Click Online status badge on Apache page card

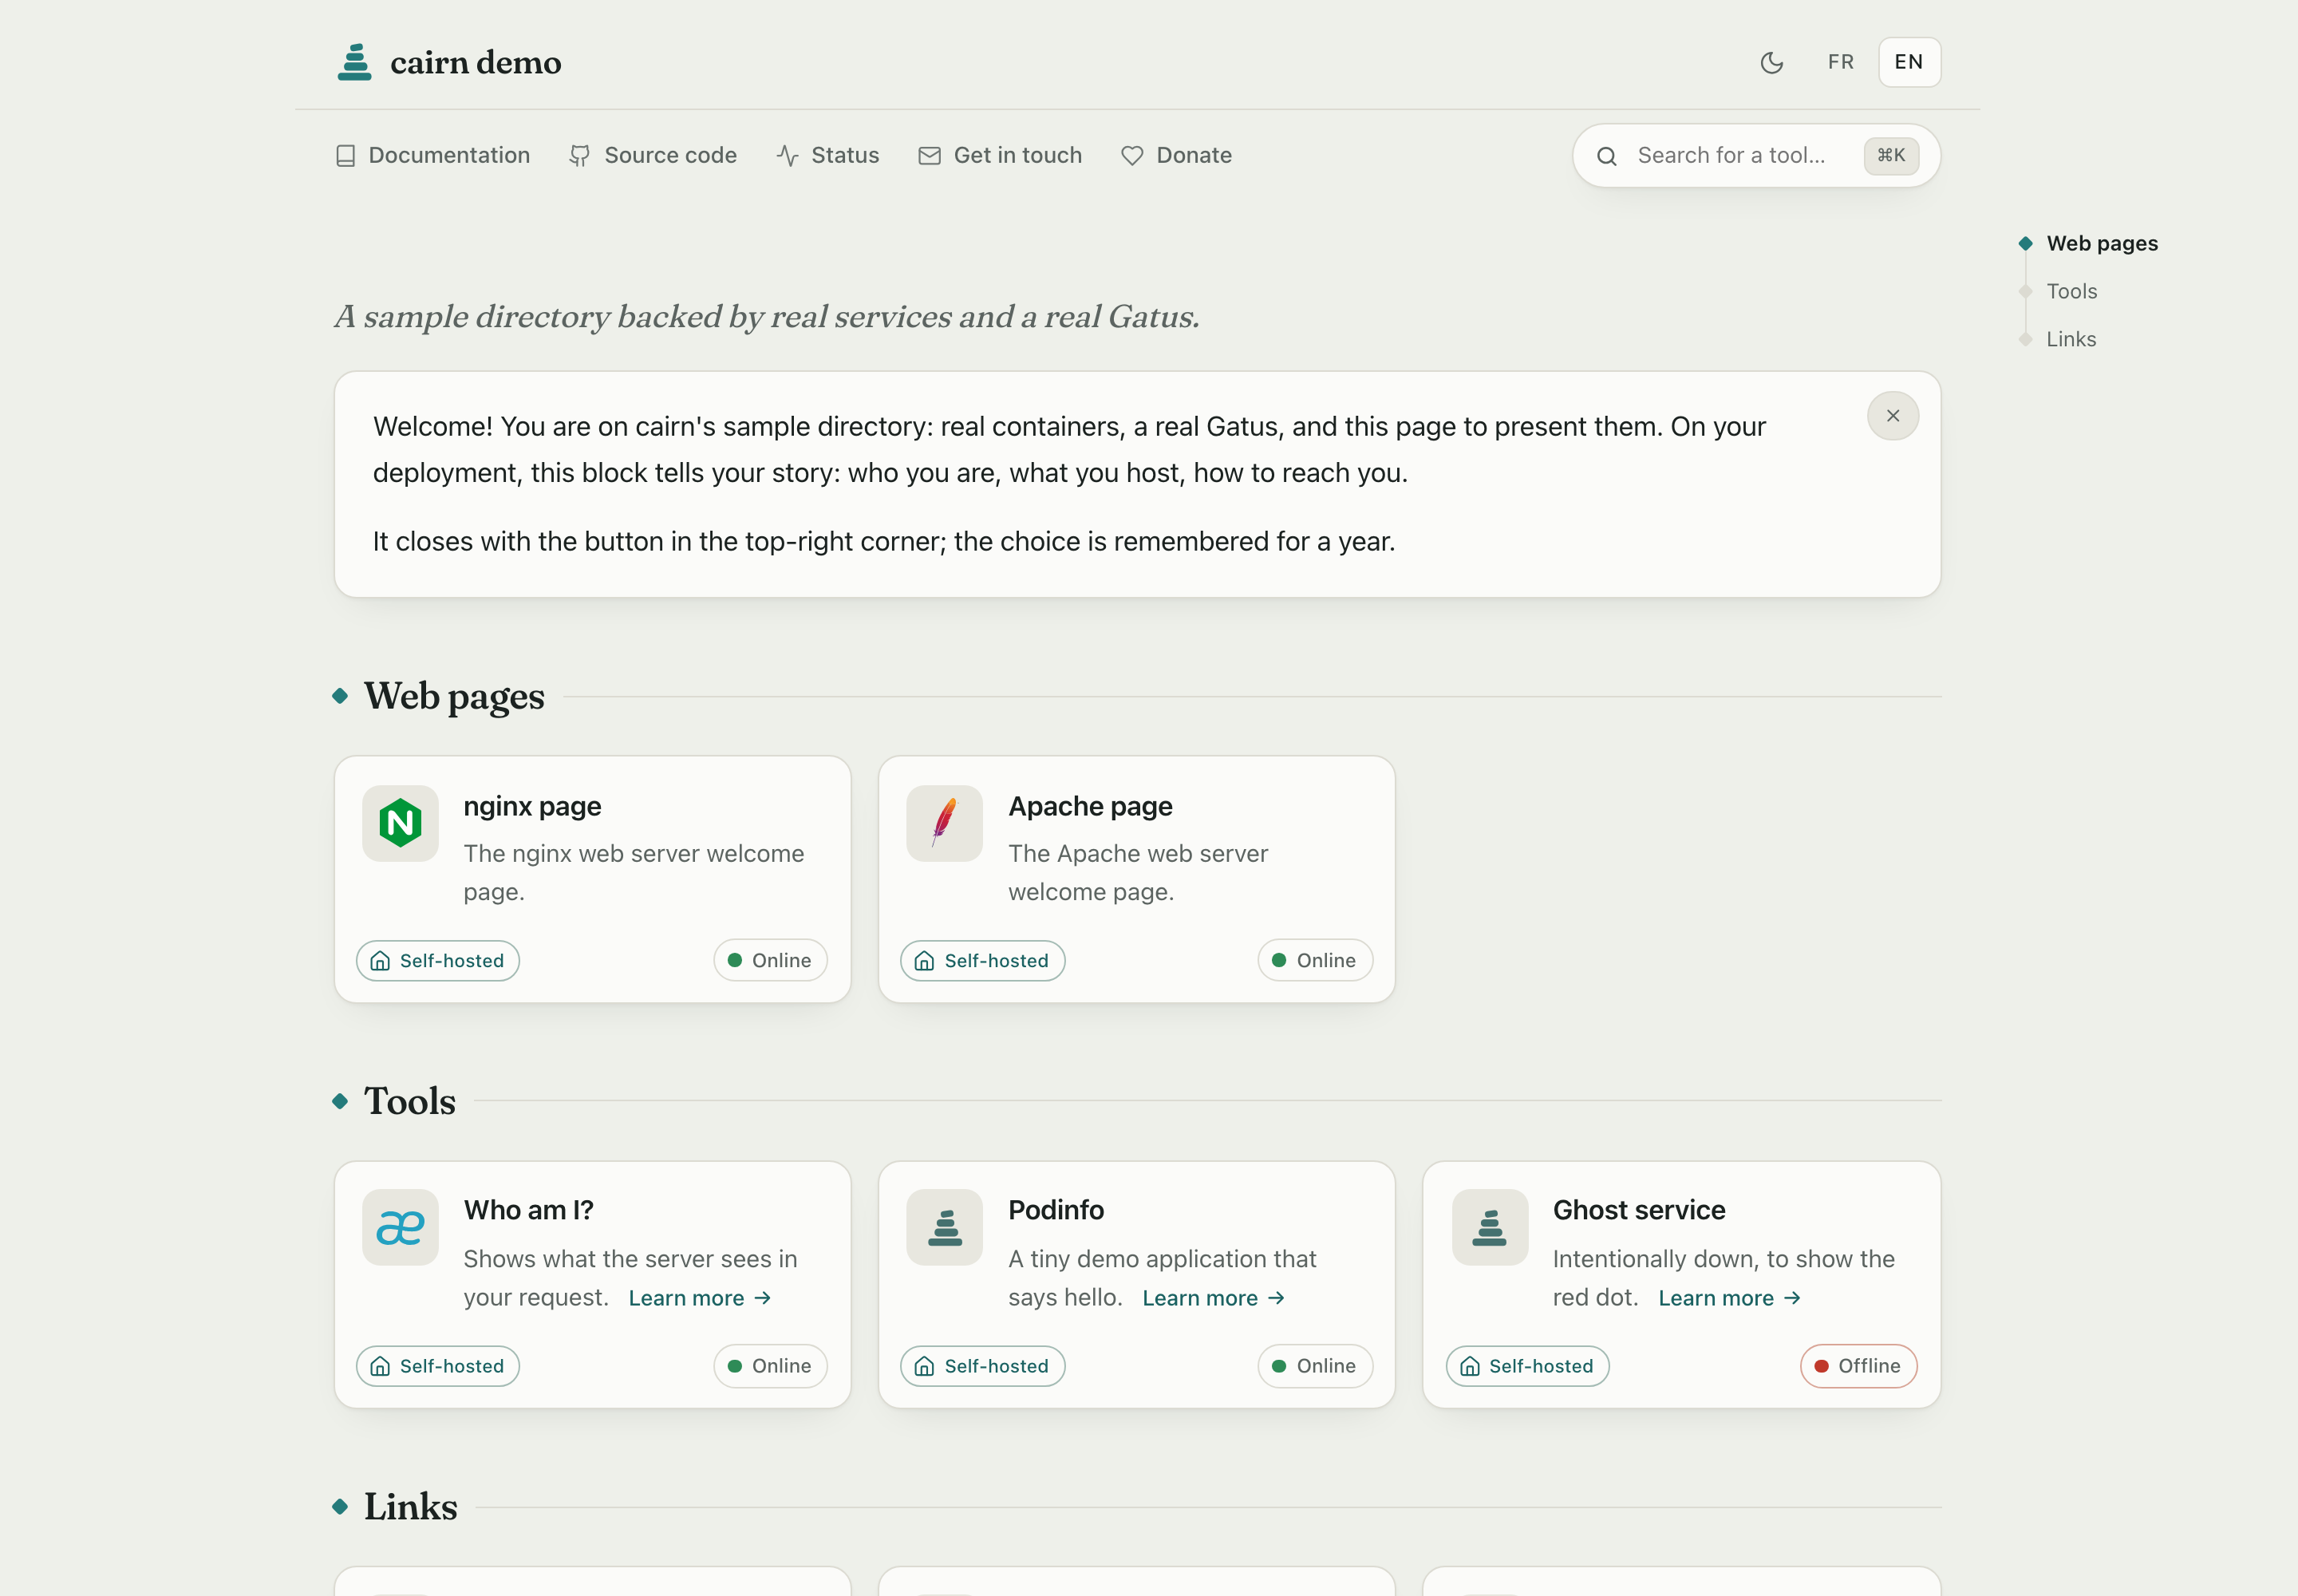pos(1315,960)
